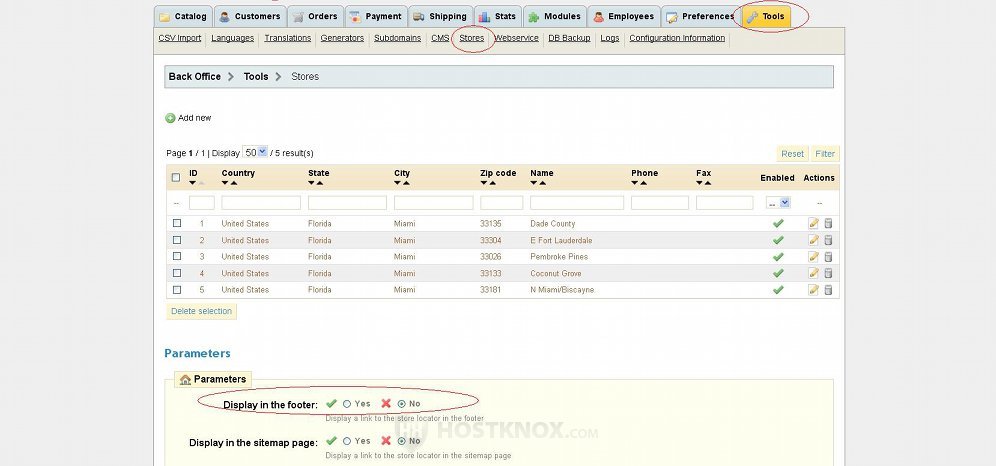Sort Zip code column descending arrow
Screen dimensions: 996x466
[484, 183]
